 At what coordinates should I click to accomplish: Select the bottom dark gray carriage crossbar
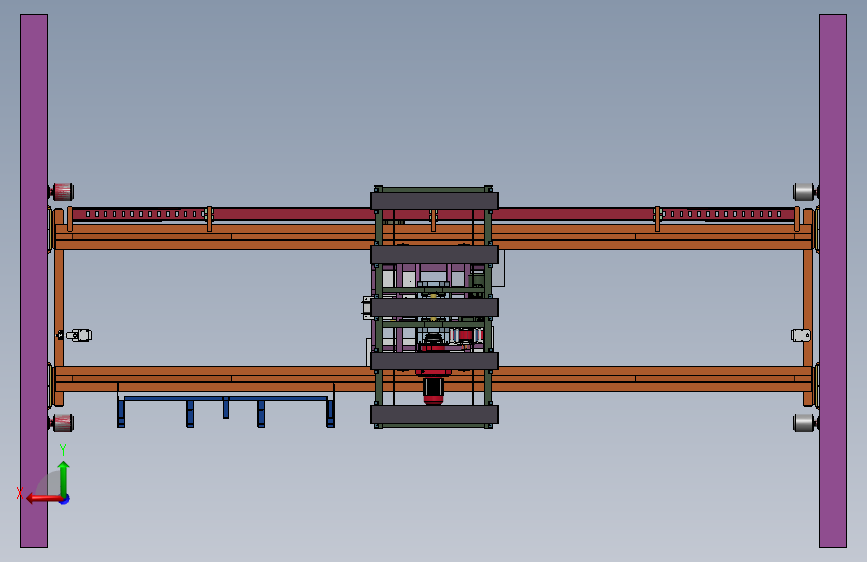tap(434, 414)
